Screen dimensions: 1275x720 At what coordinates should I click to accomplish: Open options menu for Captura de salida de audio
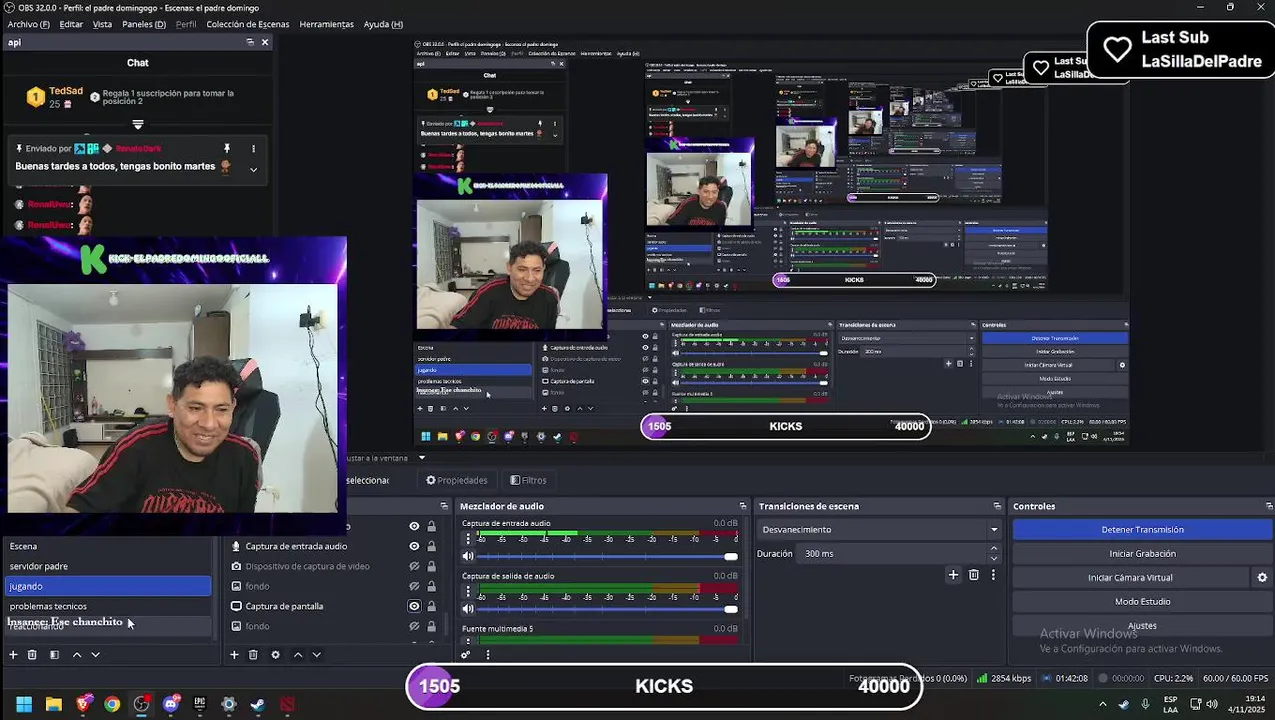coord(467,591)
